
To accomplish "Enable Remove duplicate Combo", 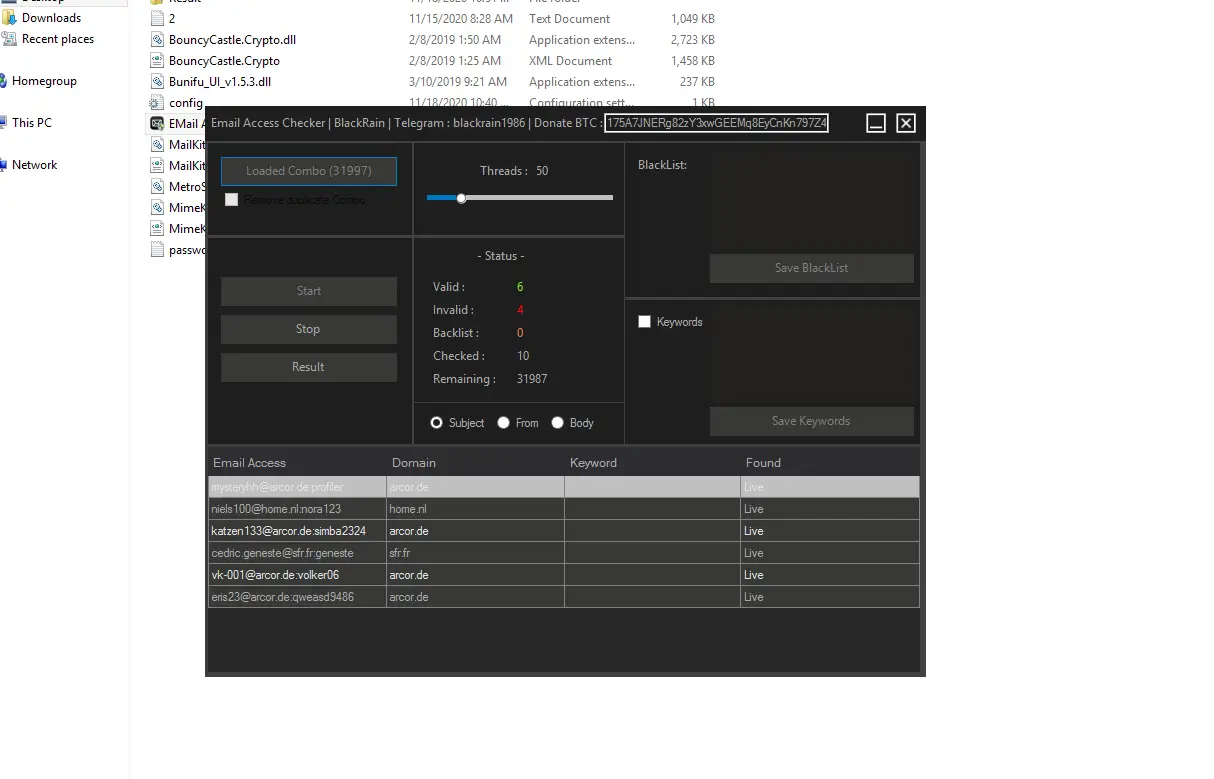I will [x=231, y=199].
